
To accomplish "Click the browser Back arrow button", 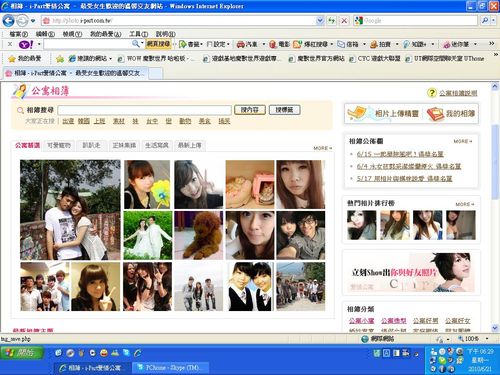I will tap(8, 21).
